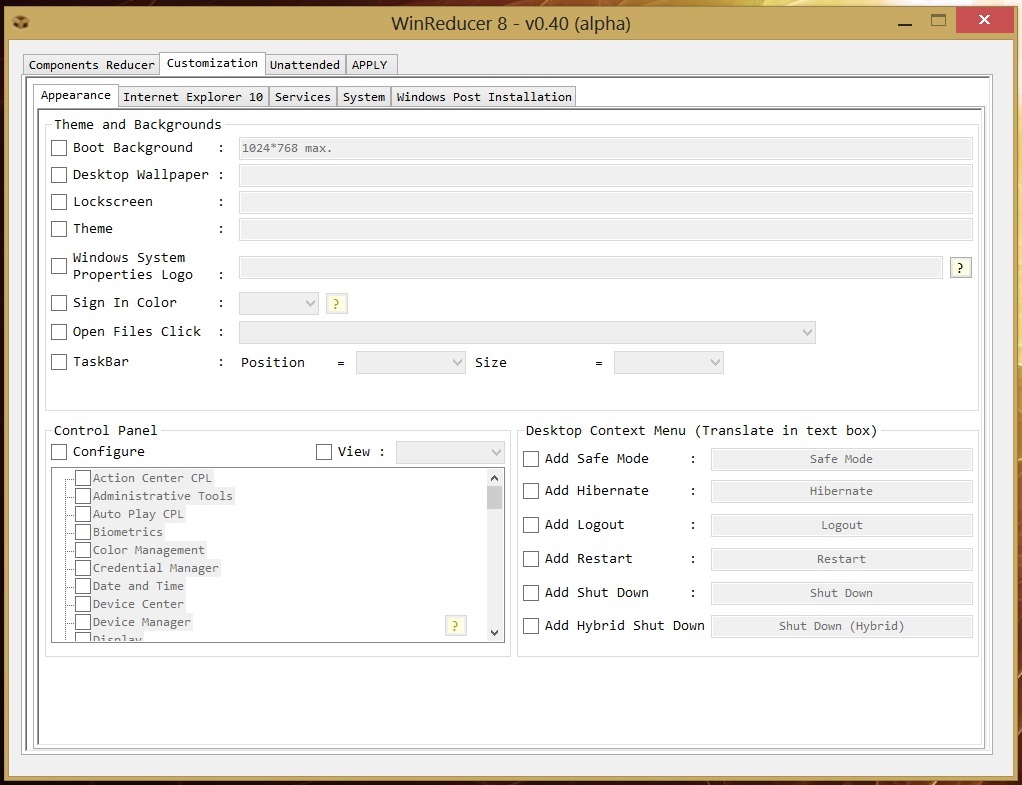Go to the APPLY tab
Screen dimensions: 1022x785
coord(370,65)
